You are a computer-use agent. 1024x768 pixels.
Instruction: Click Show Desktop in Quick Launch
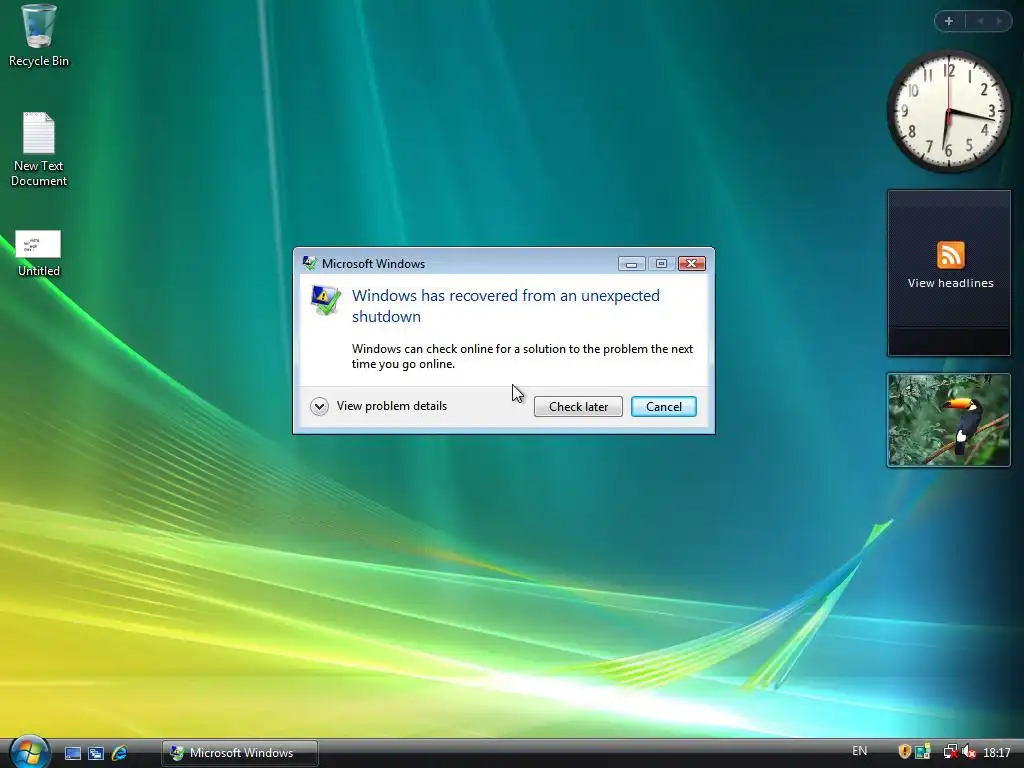click(x=72, y=753)
